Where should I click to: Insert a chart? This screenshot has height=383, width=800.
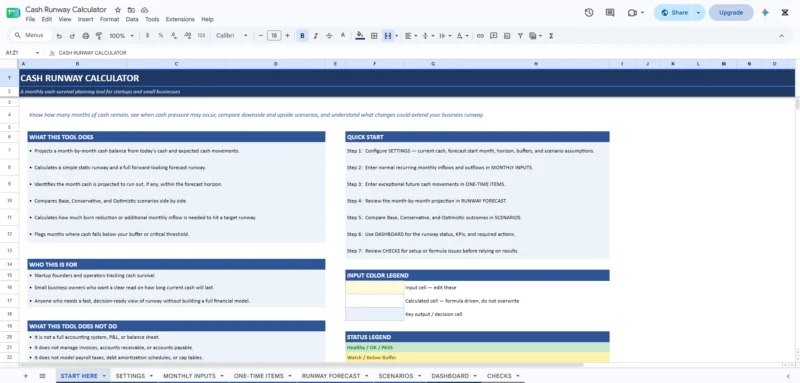click(507, 36)
